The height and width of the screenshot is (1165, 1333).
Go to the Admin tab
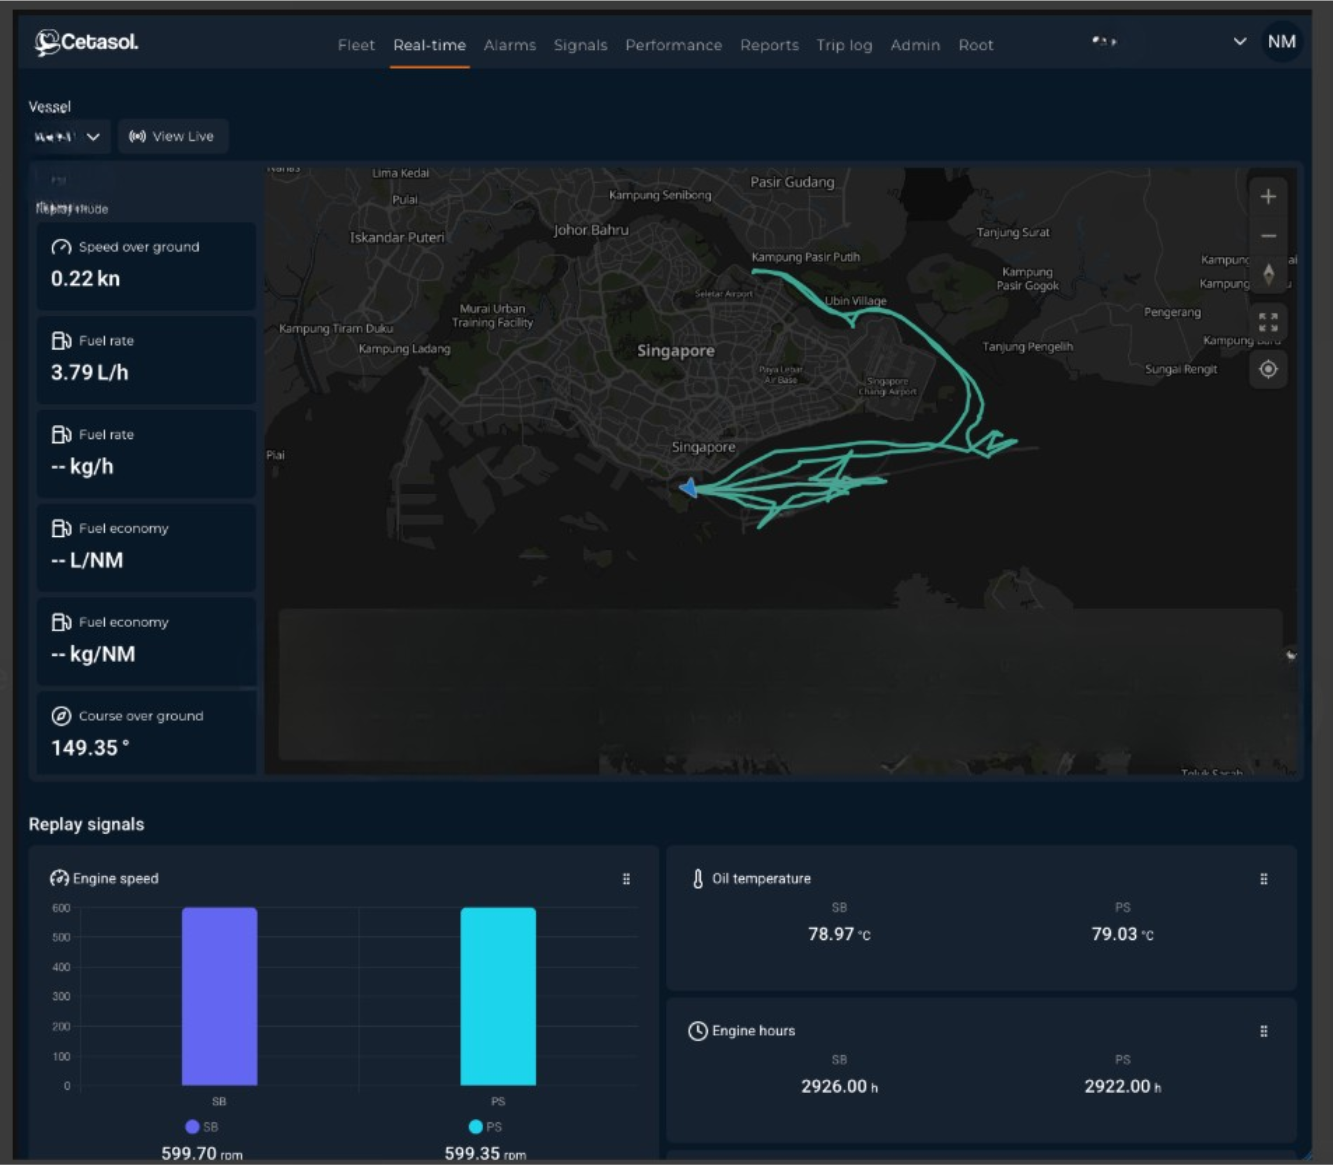click(915, 45)
